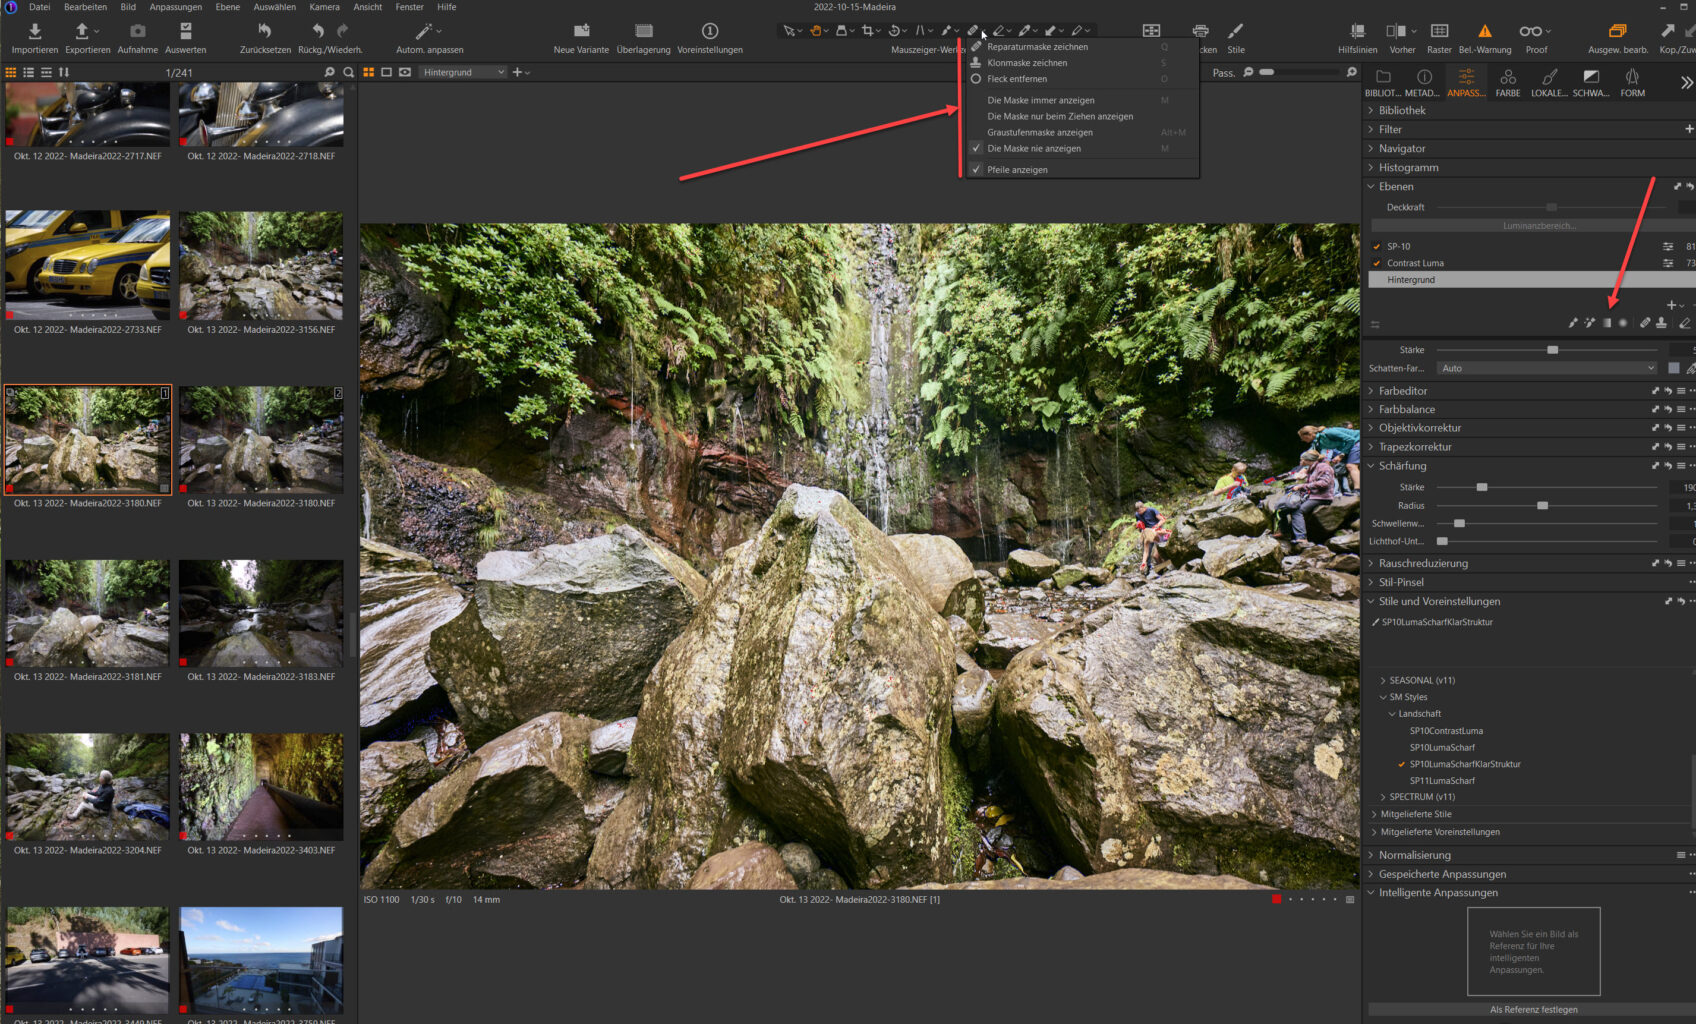Choose 'Reparaturmaske zeichnen' from dropdown menu
The image size is (1696, 1024).
click(x=1038, y=46)
